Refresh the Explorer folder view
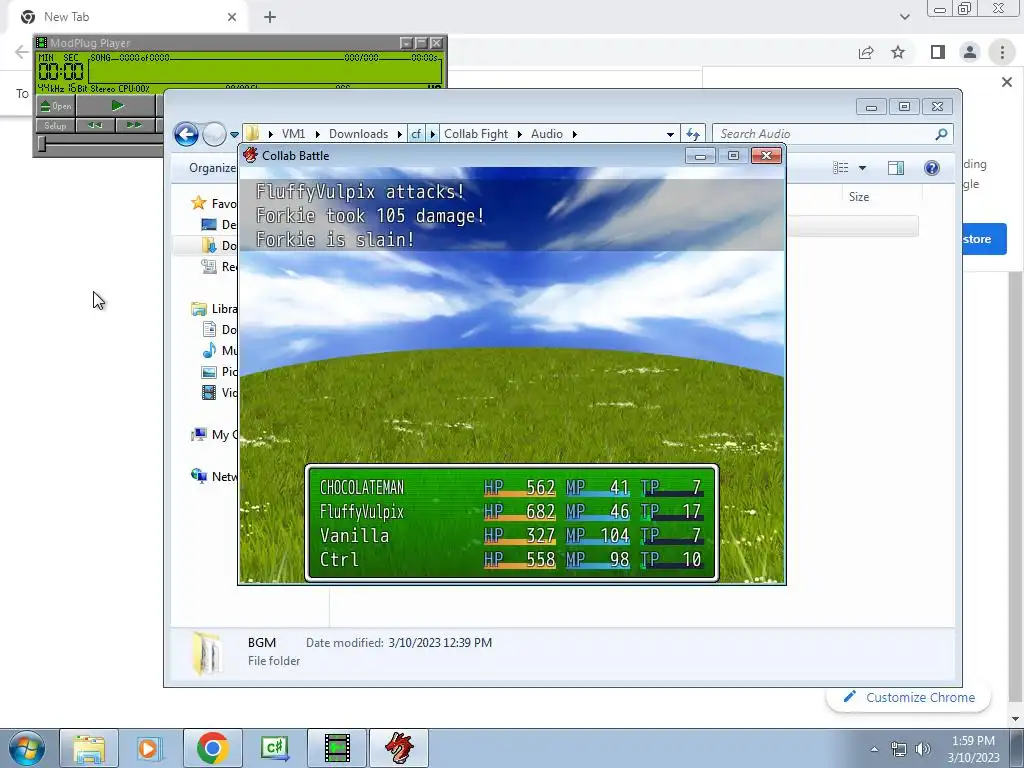Viewport: 1024px width, 768px height. pyautogui.click(x=693, y=135)
